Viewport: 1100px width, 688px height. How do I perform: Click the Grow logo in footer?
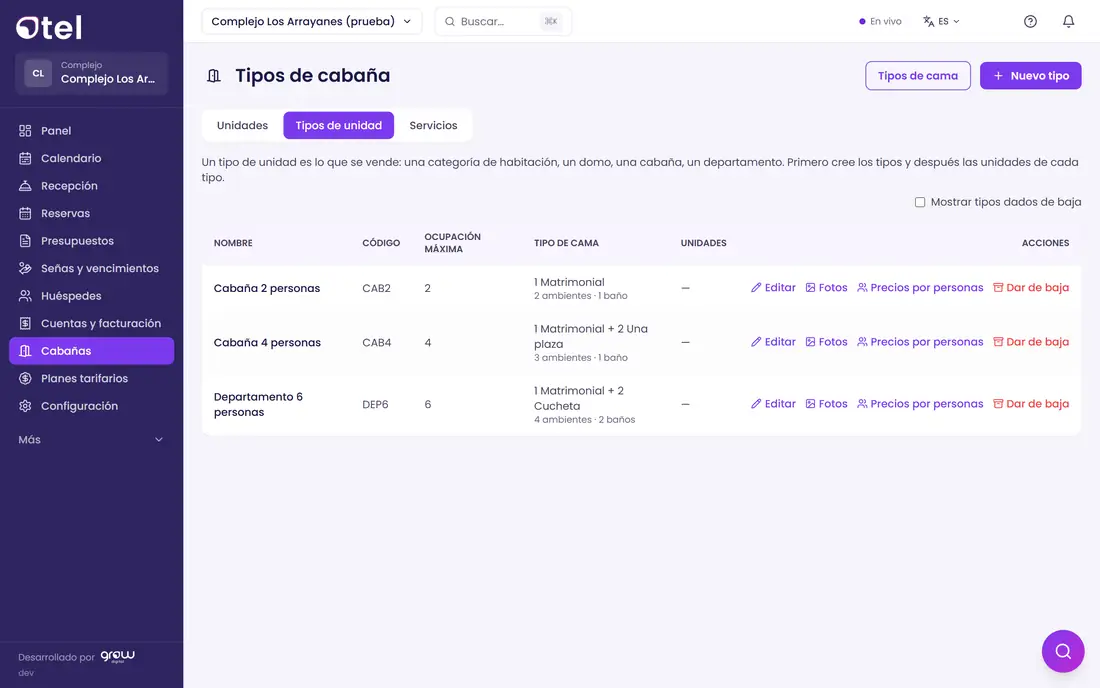117,656
